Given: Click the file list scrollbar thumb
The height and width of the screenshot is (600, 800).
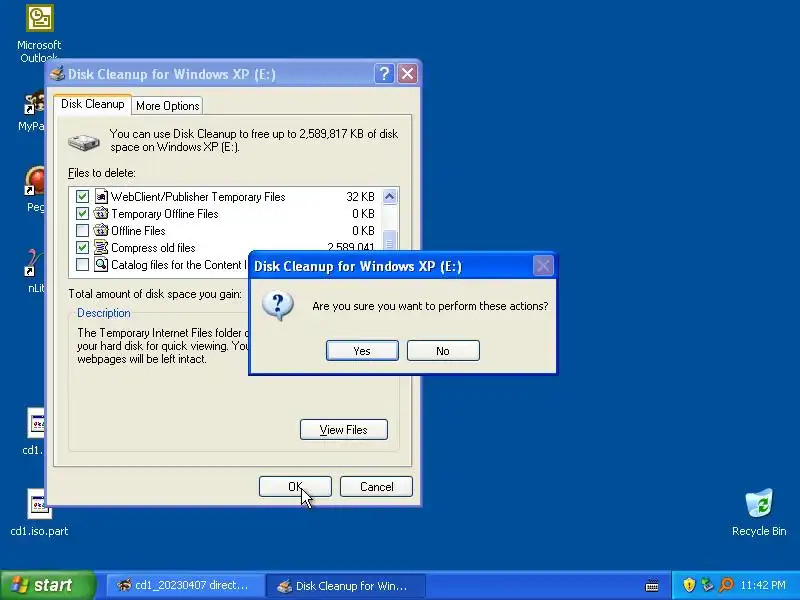Looking at the screenshot, I should (x=389, y=241).
